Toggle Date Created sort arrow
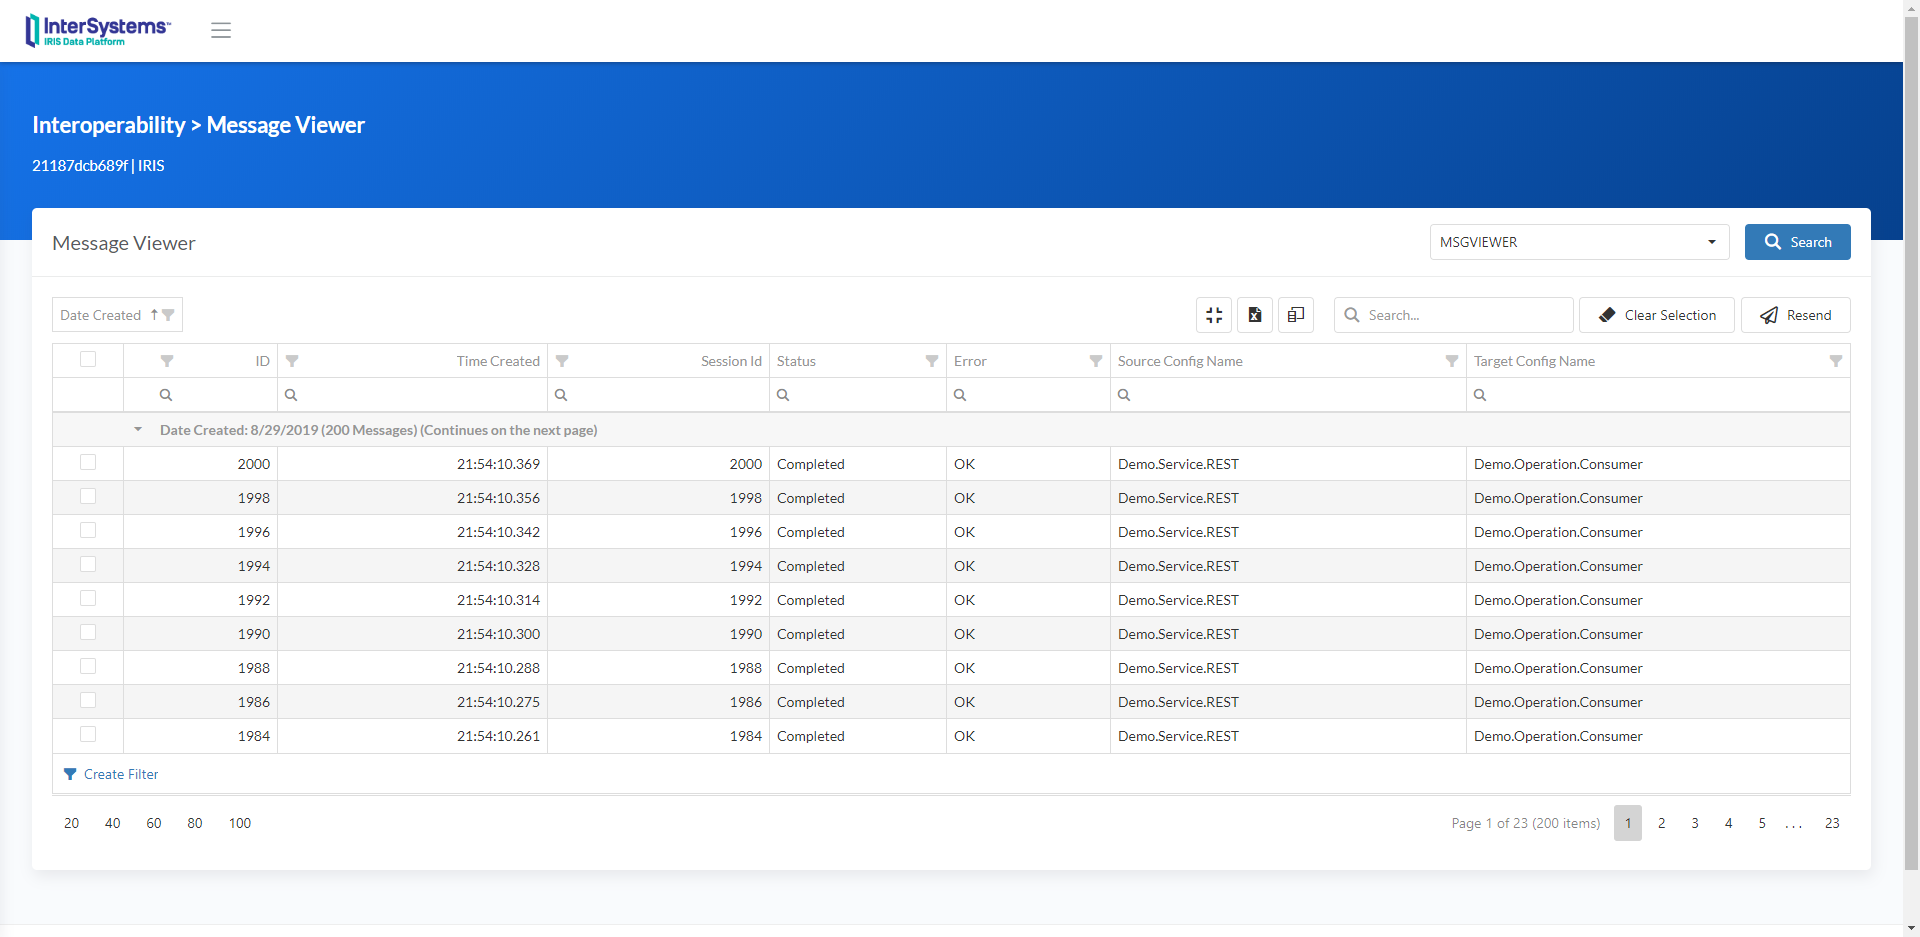Viewport: 1920px width, 937px height. (x=154, y=315)
